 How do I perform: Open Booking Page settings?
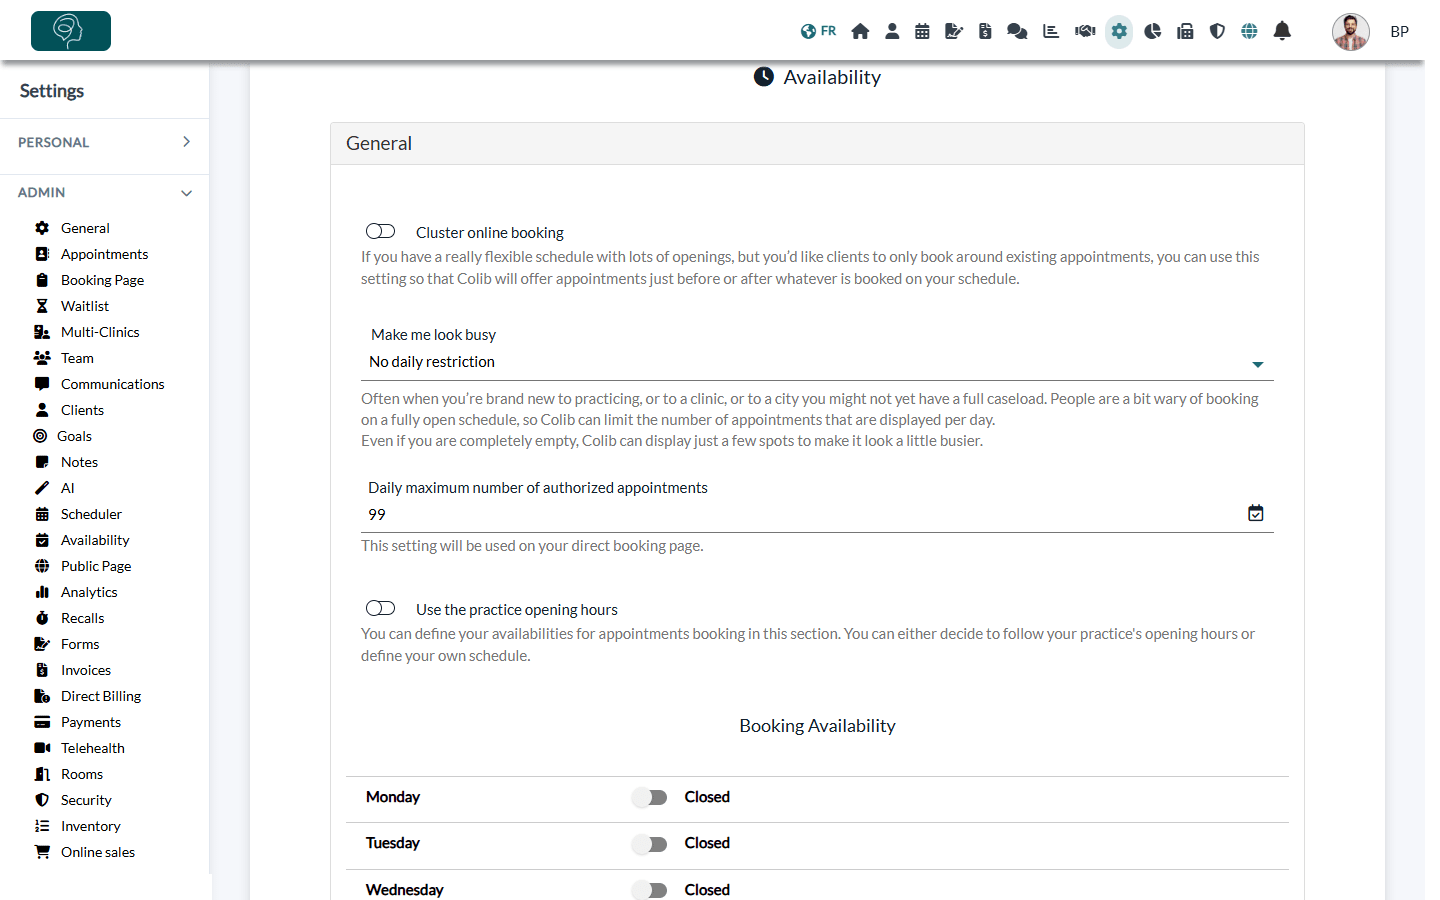[102, 280]
